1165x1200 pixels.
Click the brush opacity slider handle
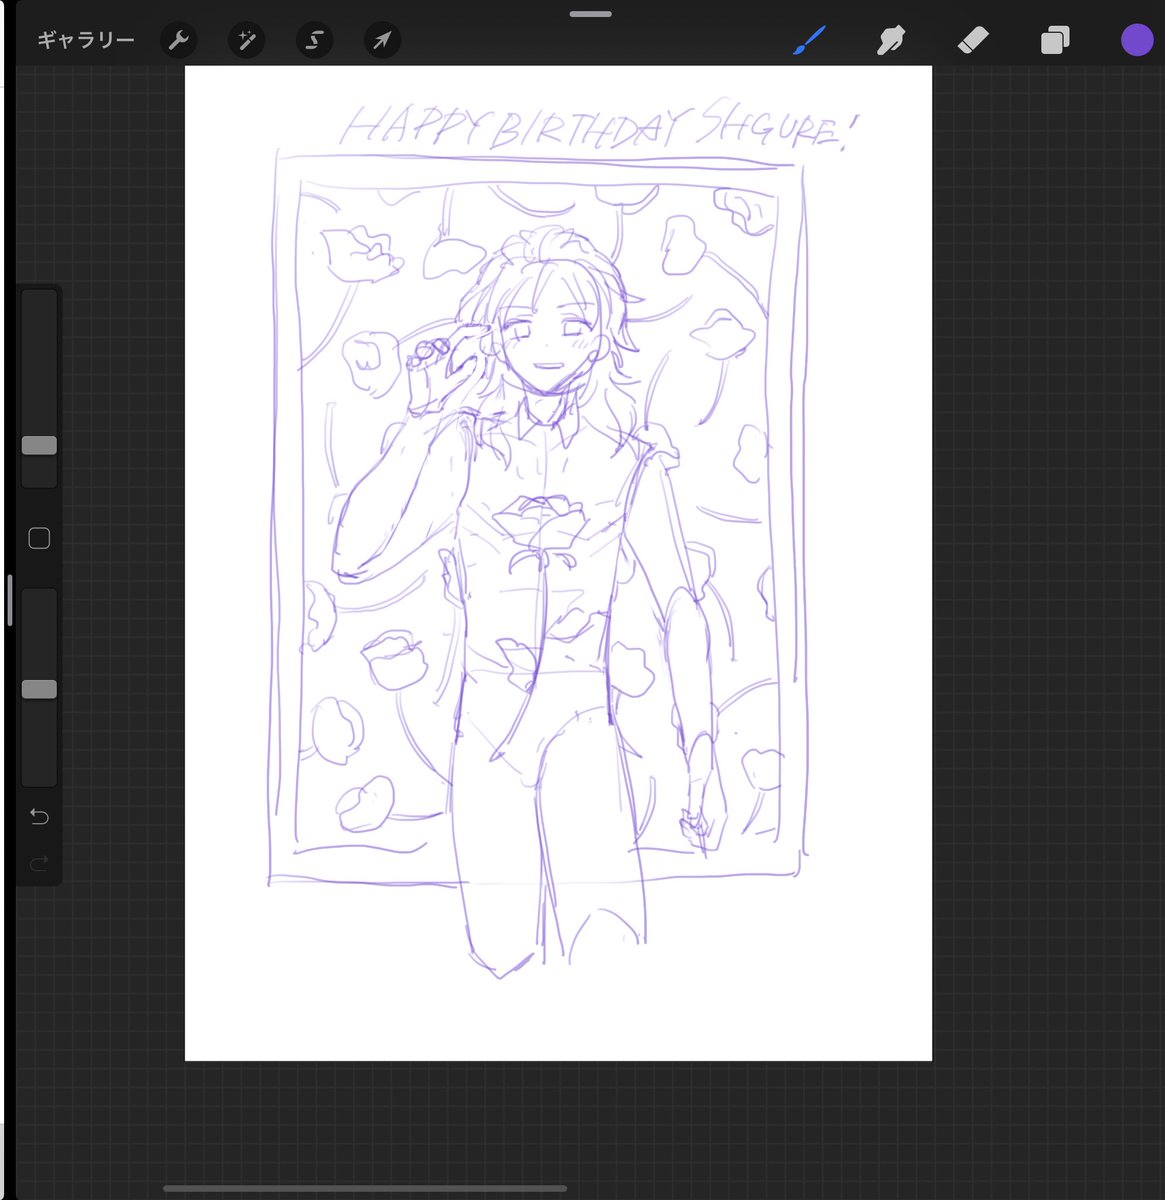(x=39, y=689)
